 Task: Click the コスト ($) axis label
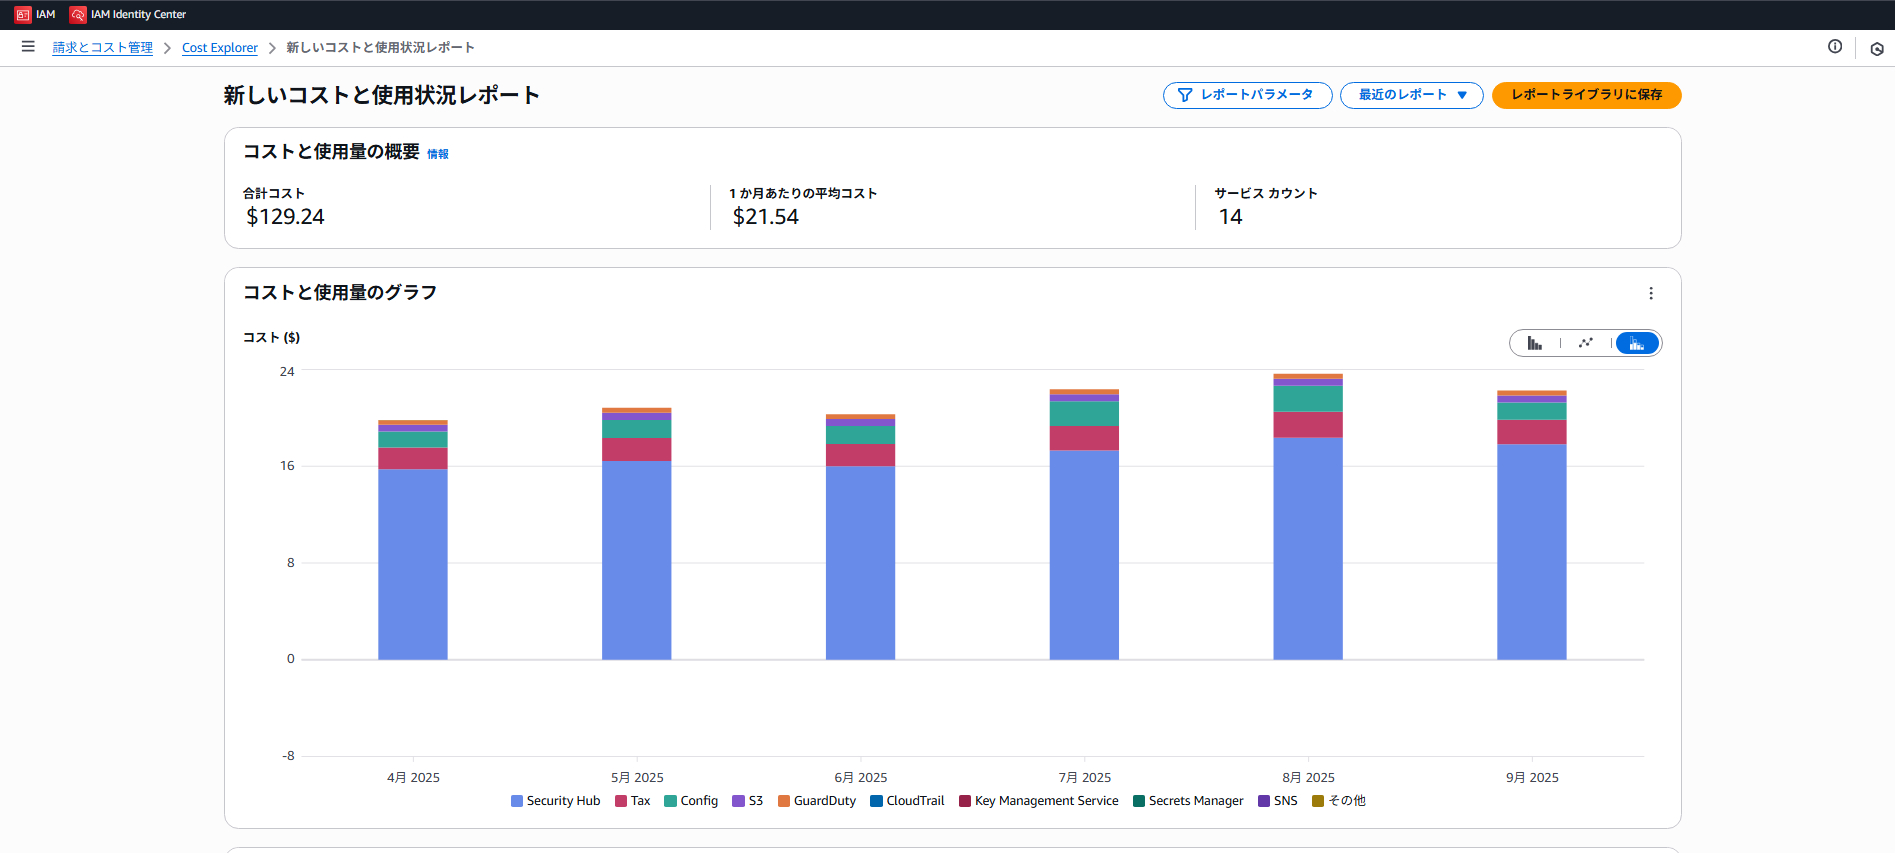pos(271,338)
